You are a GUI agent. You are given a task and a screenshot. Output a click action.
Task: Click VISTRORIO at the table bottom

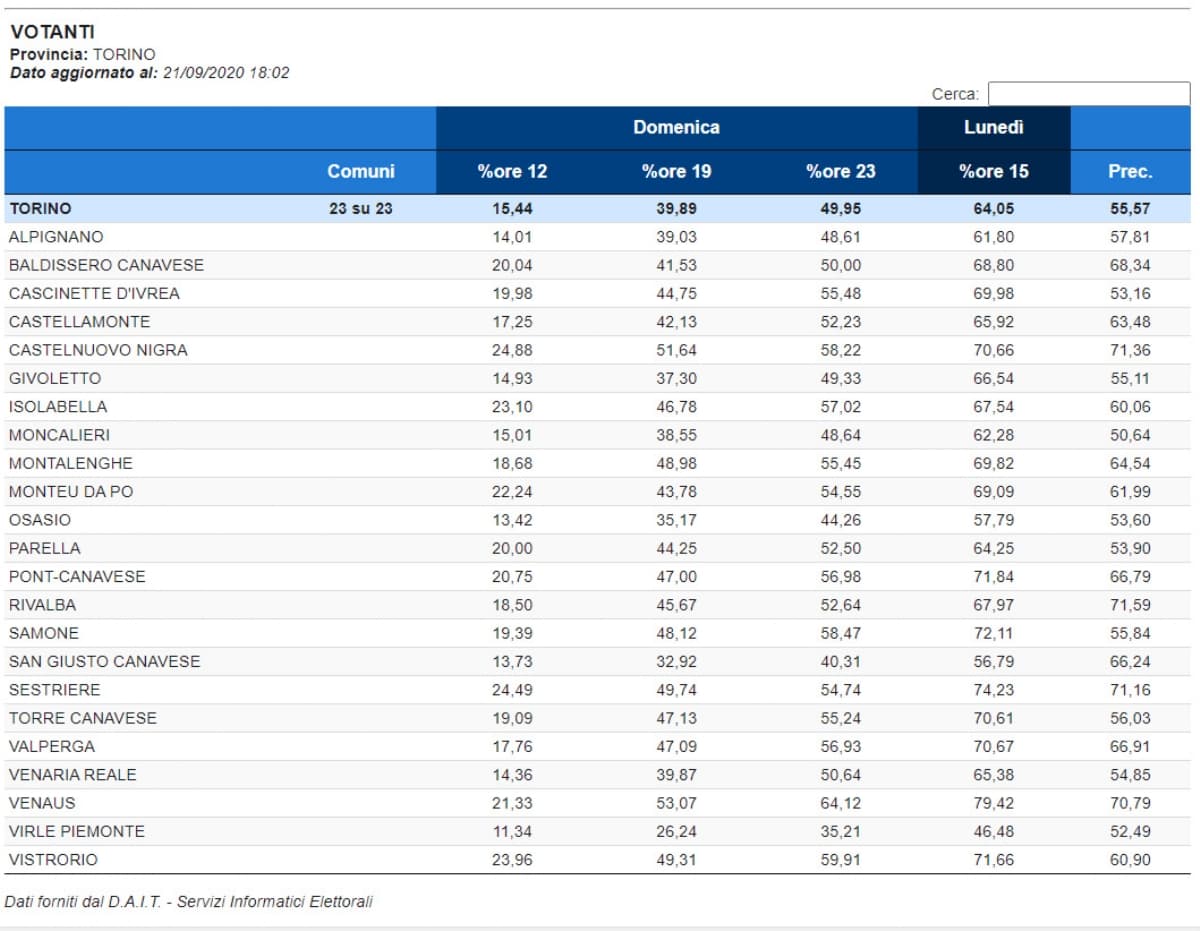pyautogui.click(x=53, y=859)
